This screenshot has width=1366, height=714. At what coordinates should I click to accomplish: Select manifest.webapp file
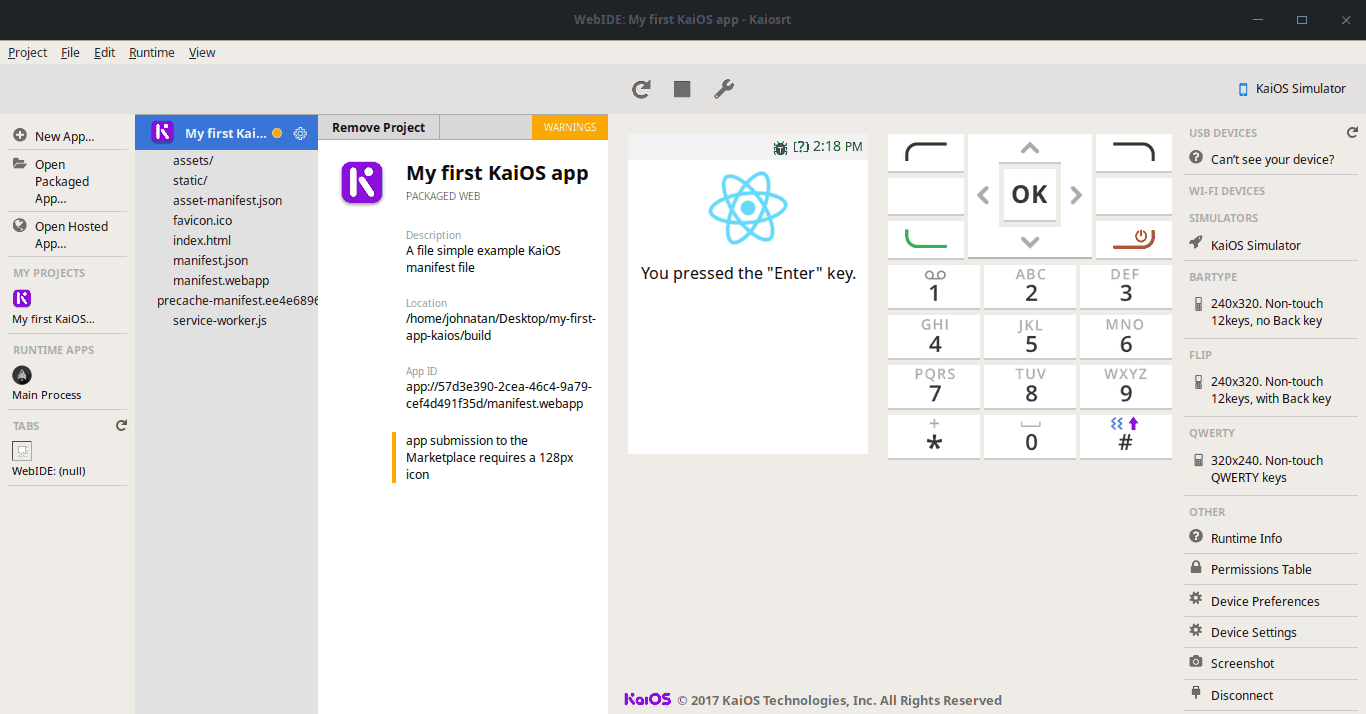coord(221,280)
